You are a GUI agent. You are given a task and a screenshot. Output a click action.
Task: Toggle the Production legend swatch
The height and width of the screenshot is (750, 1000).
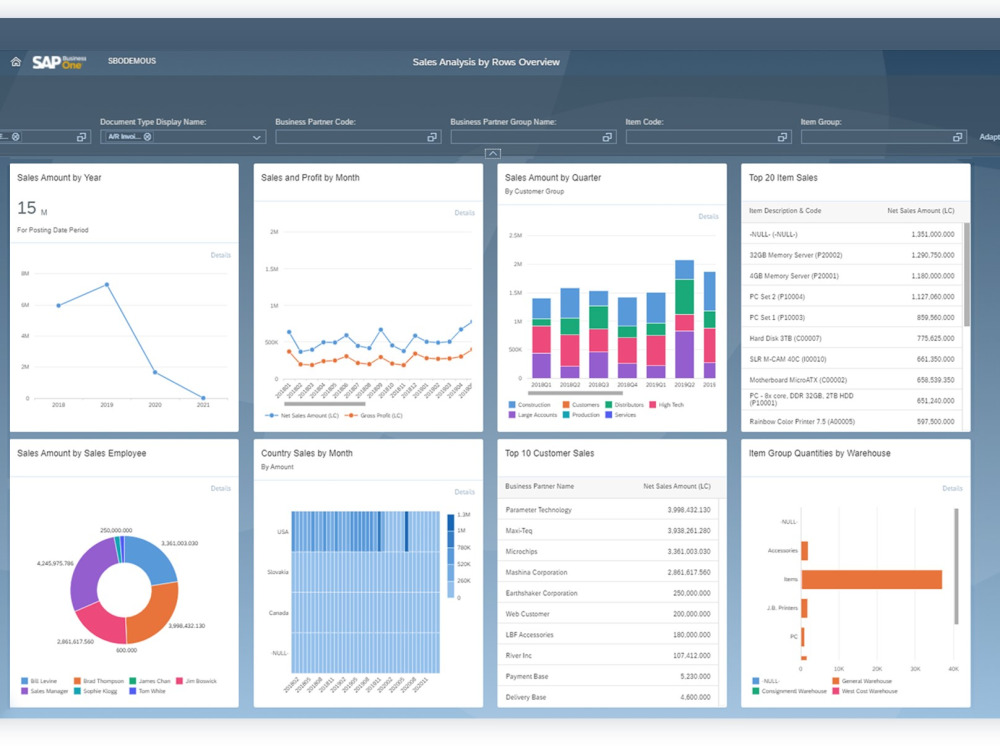point(566,415)
